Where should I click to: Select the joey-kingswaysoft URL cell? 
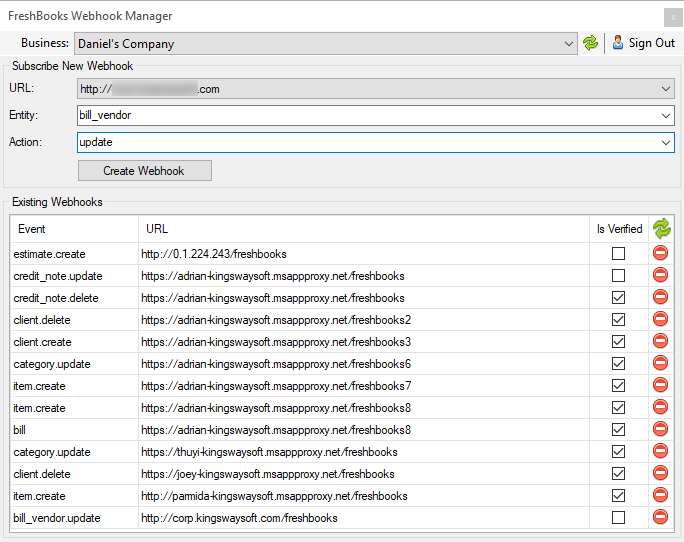coord(364,474)
